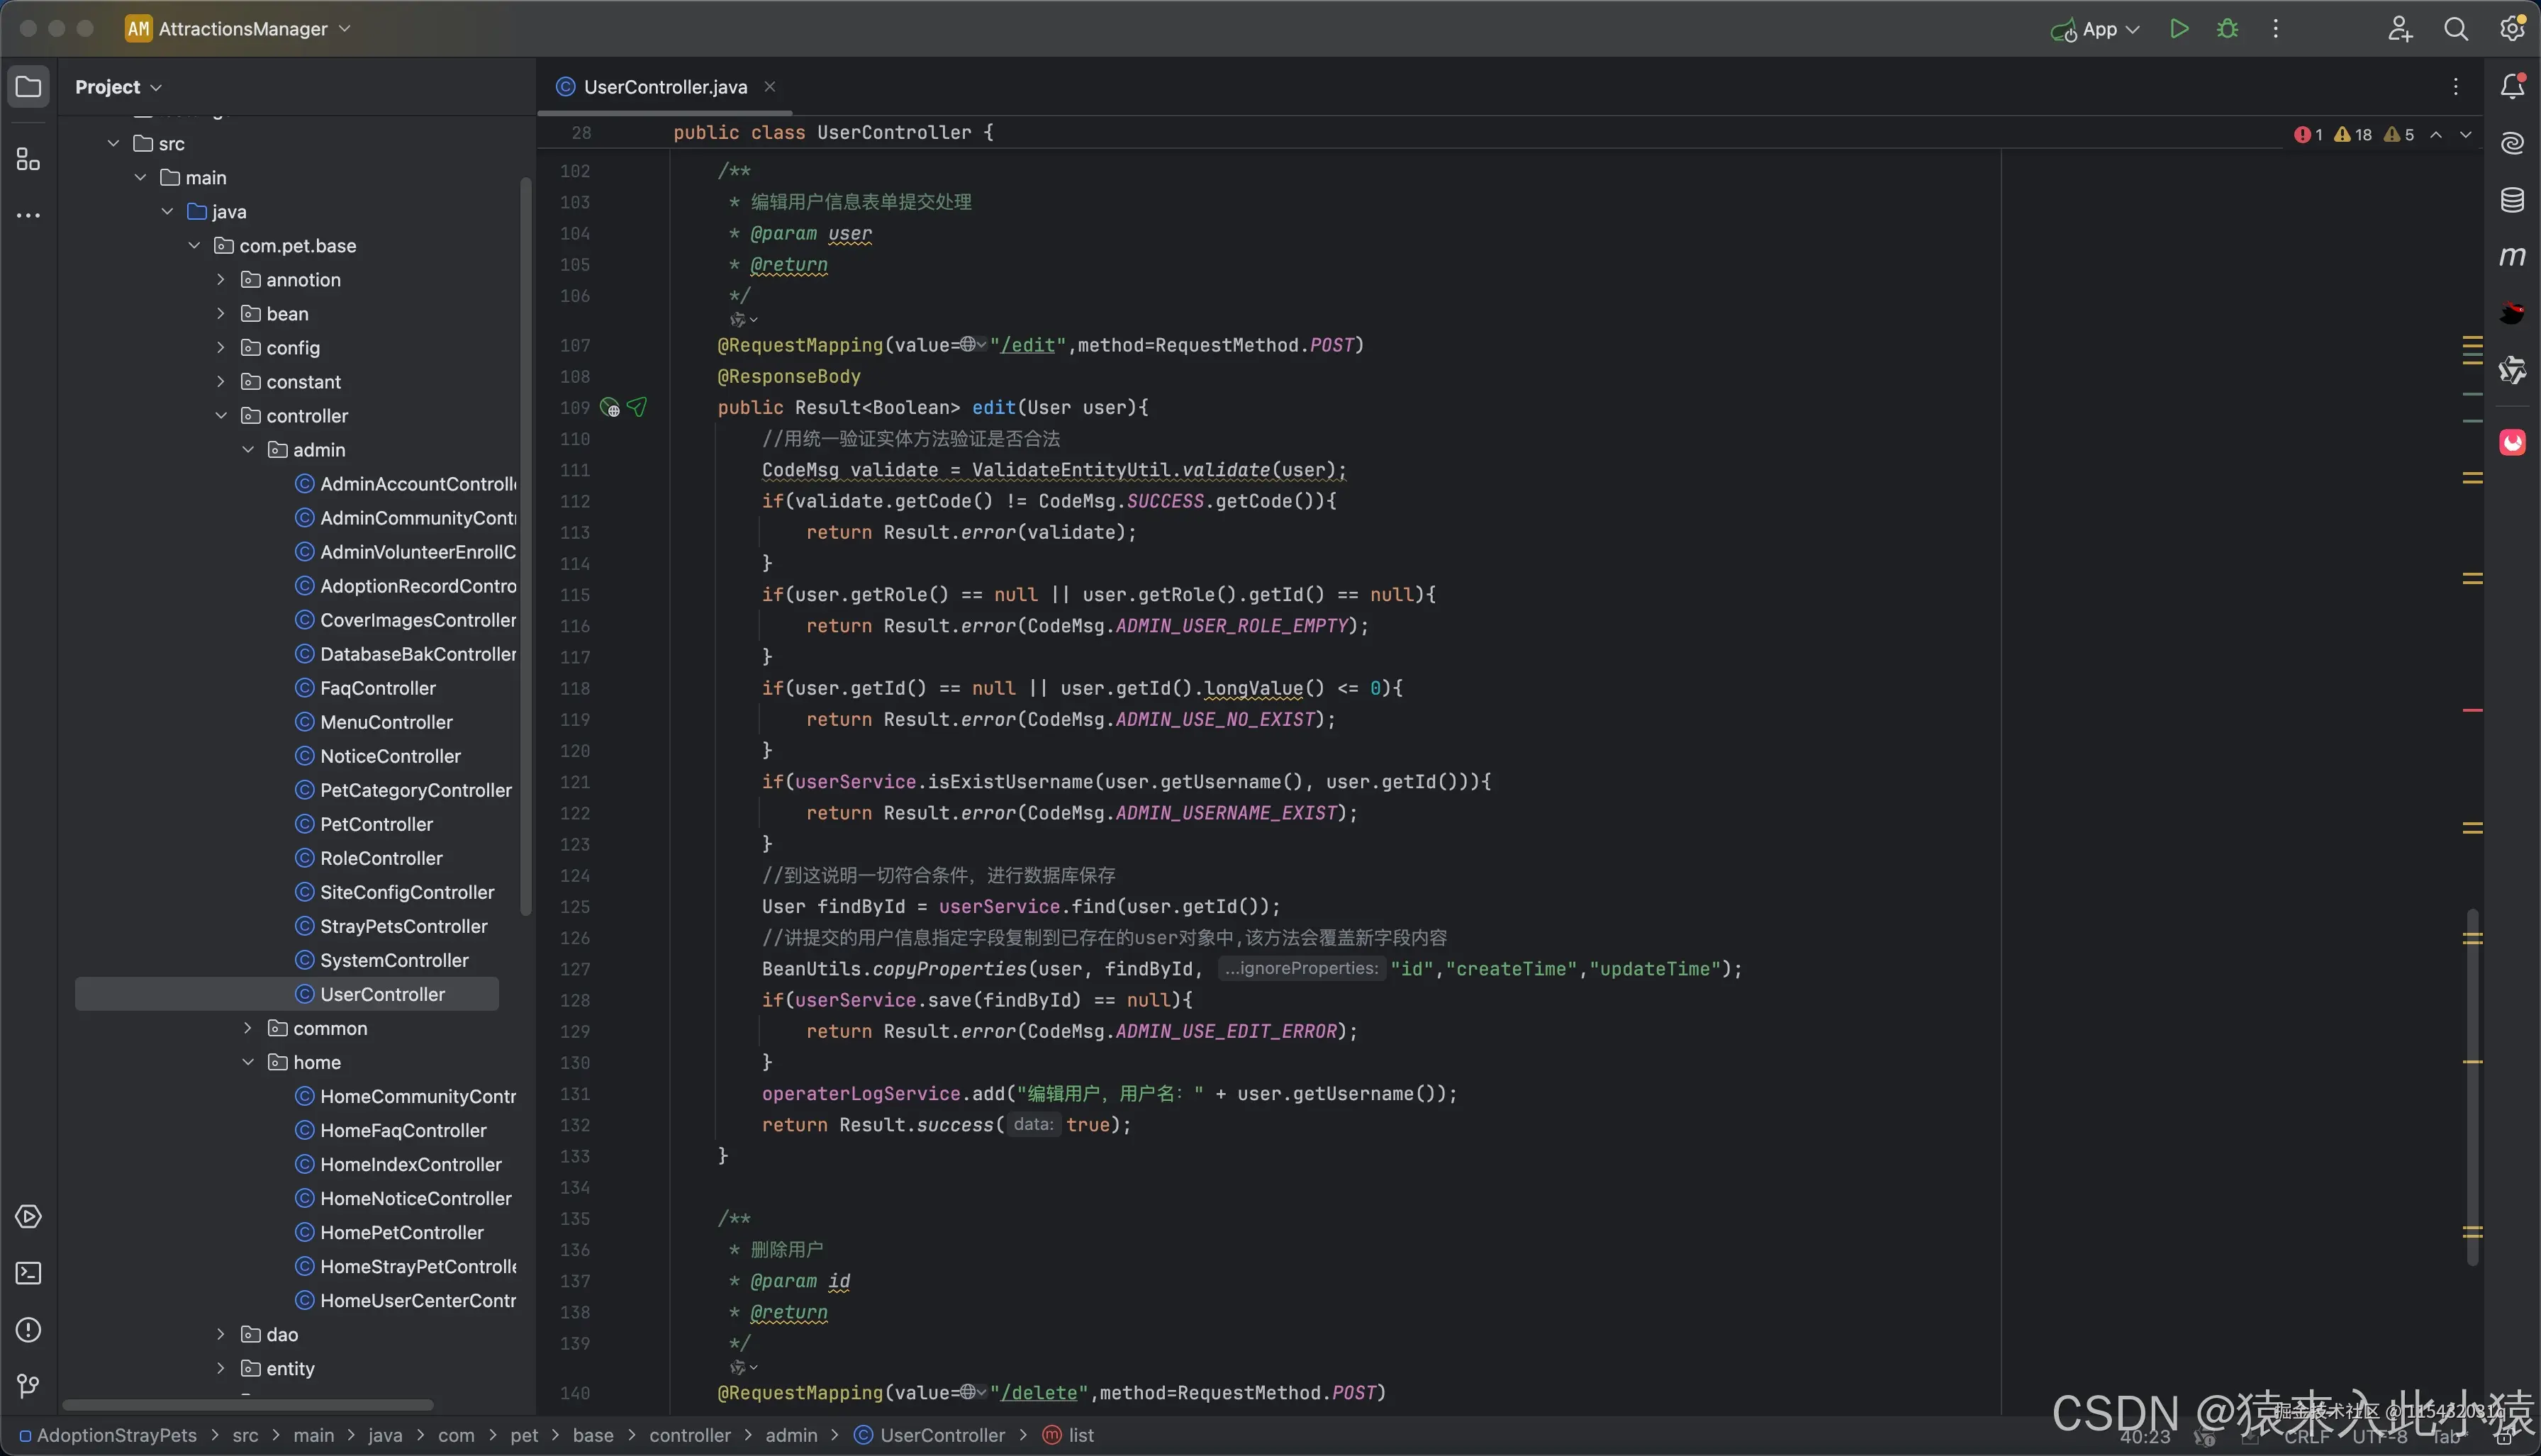Collapse the com.pet.base package
Image resolution: width=2541 pixels, height=1456 pixels.
pos(195,246)
